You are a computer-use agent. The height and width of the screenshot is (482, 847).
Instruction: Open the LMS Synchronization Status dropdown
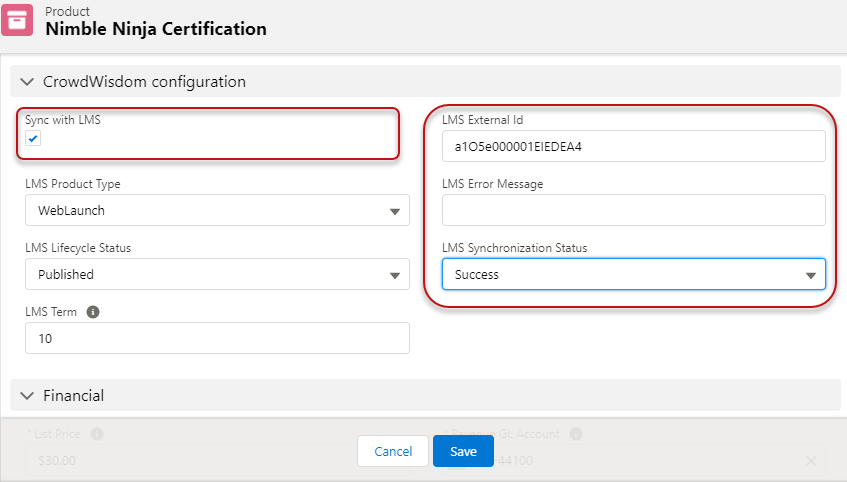(x=633, y=274)
